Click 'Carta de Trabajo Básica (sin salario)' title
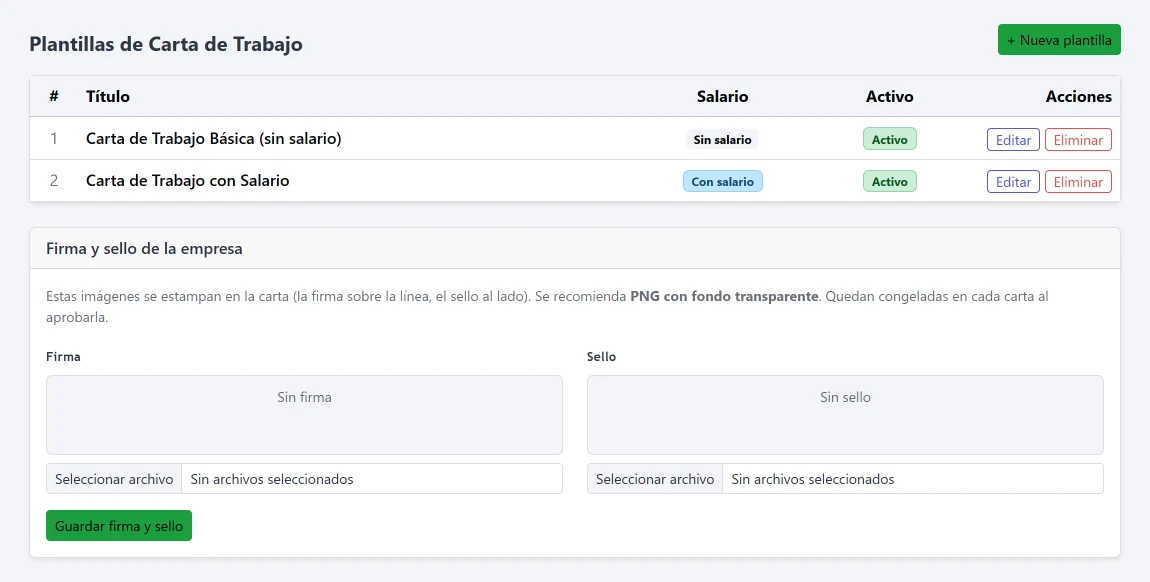 click(213, 139)
